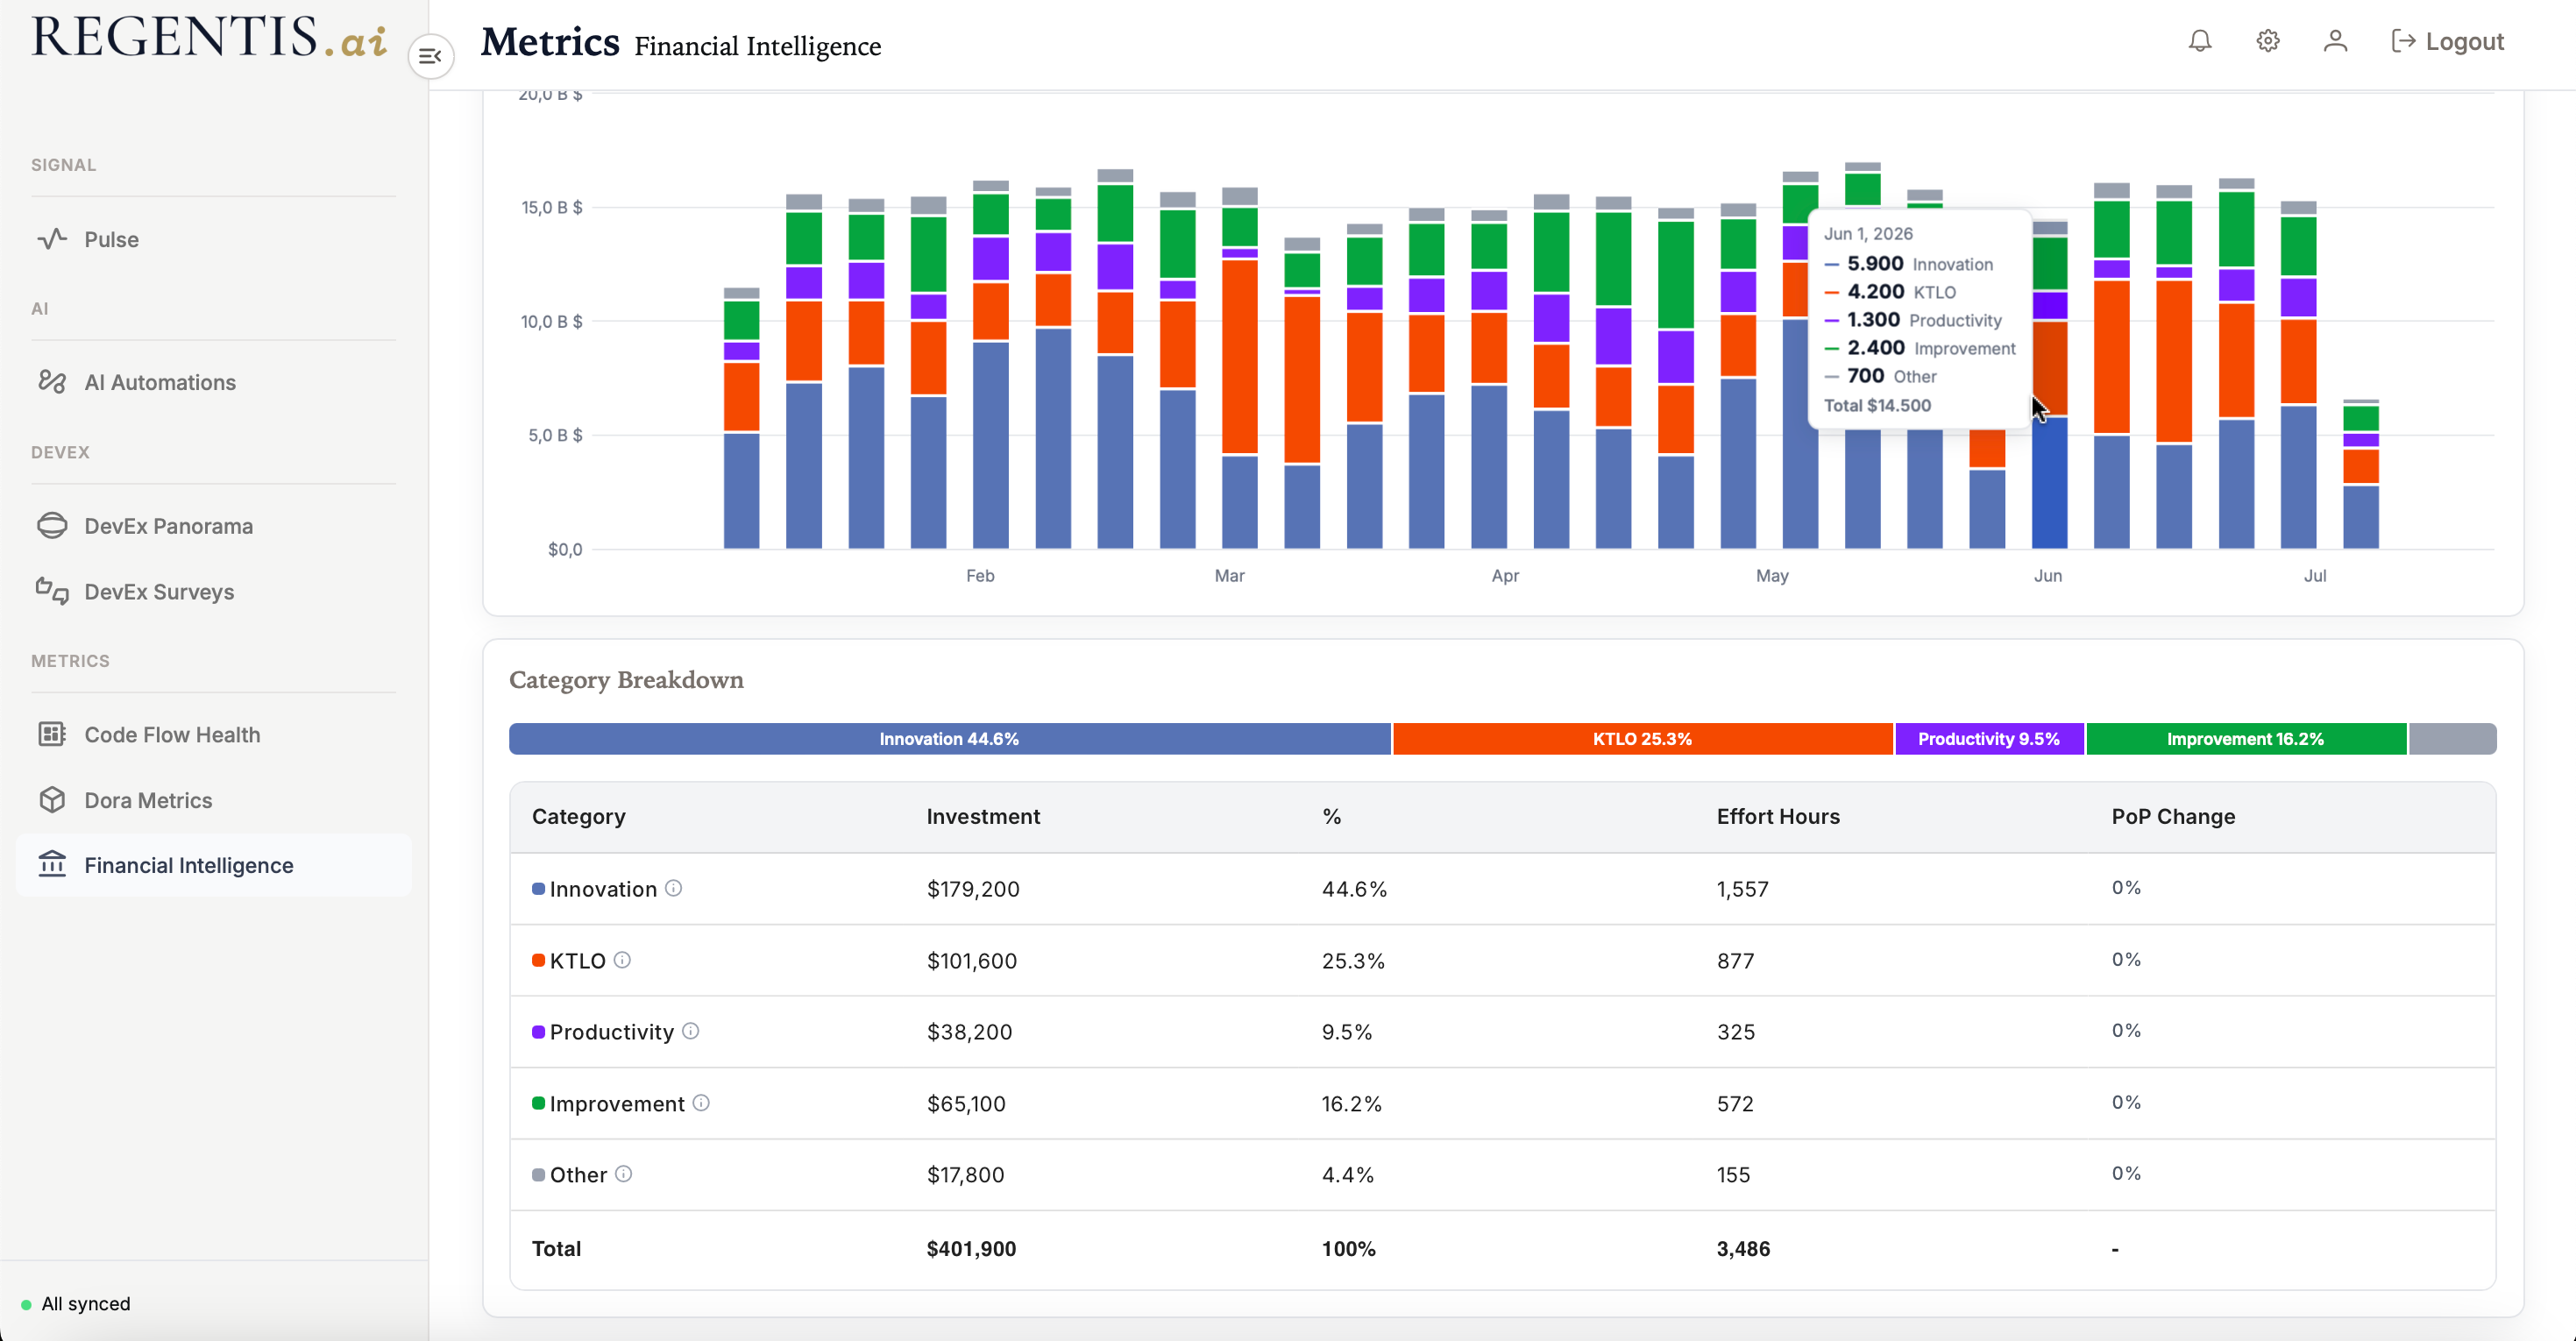This screenshot has height=1341, width=2576.
Task: Show info for Other category
Action: (623, 1174)
